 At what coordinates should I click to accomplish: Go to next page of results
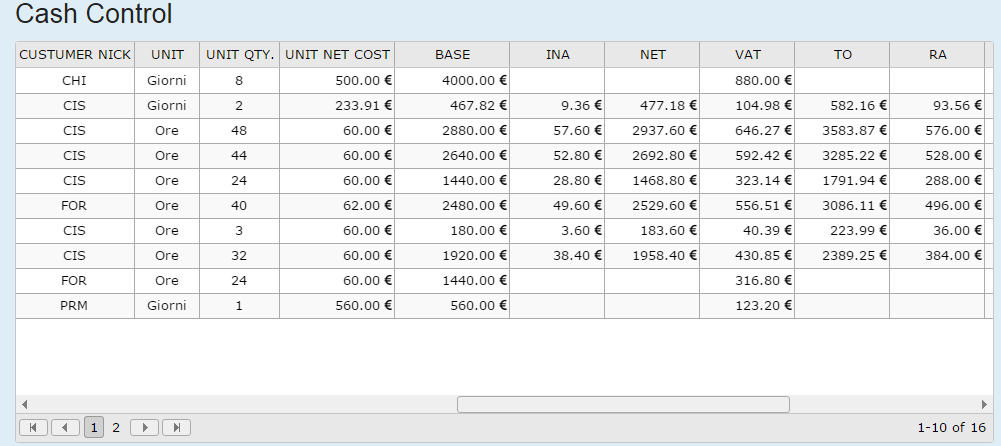pyautogui.click(x=145, y=427)
